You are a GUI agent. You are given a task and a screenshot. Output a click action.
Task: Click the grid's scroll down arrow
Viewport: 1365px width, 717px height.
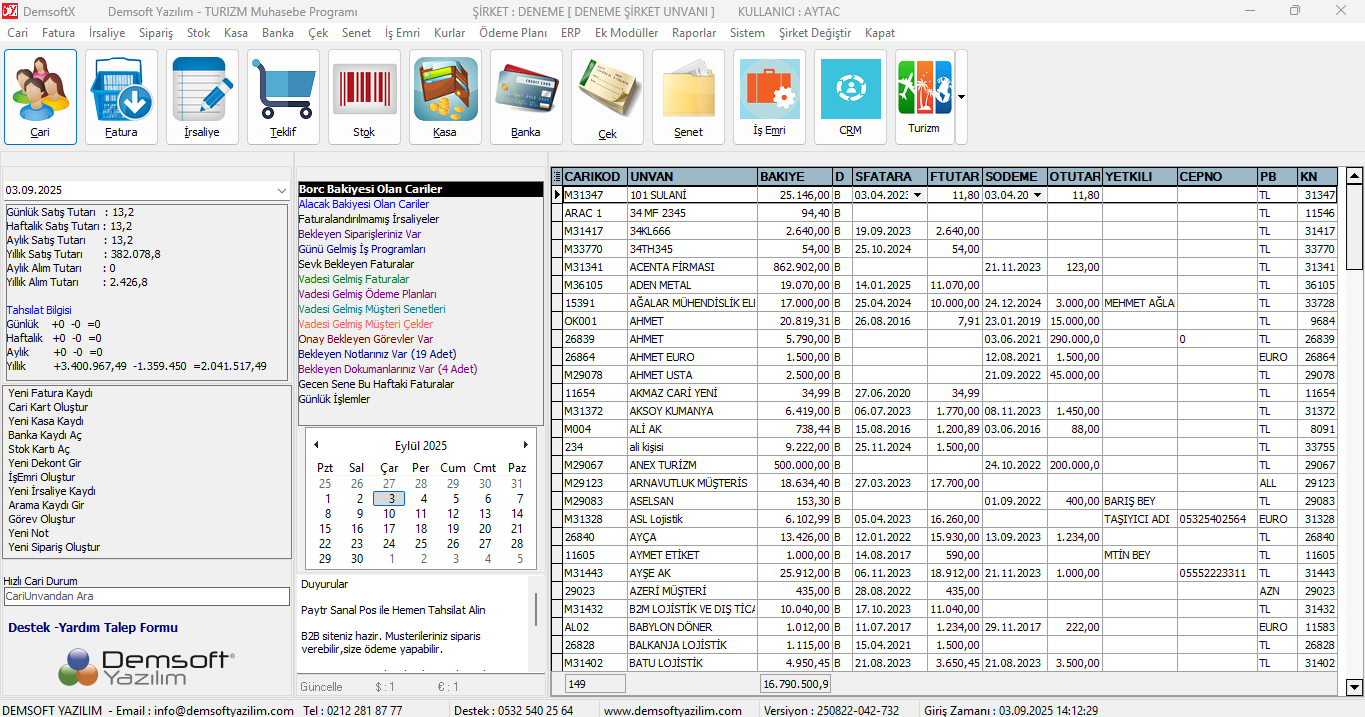coord(1354,687)
